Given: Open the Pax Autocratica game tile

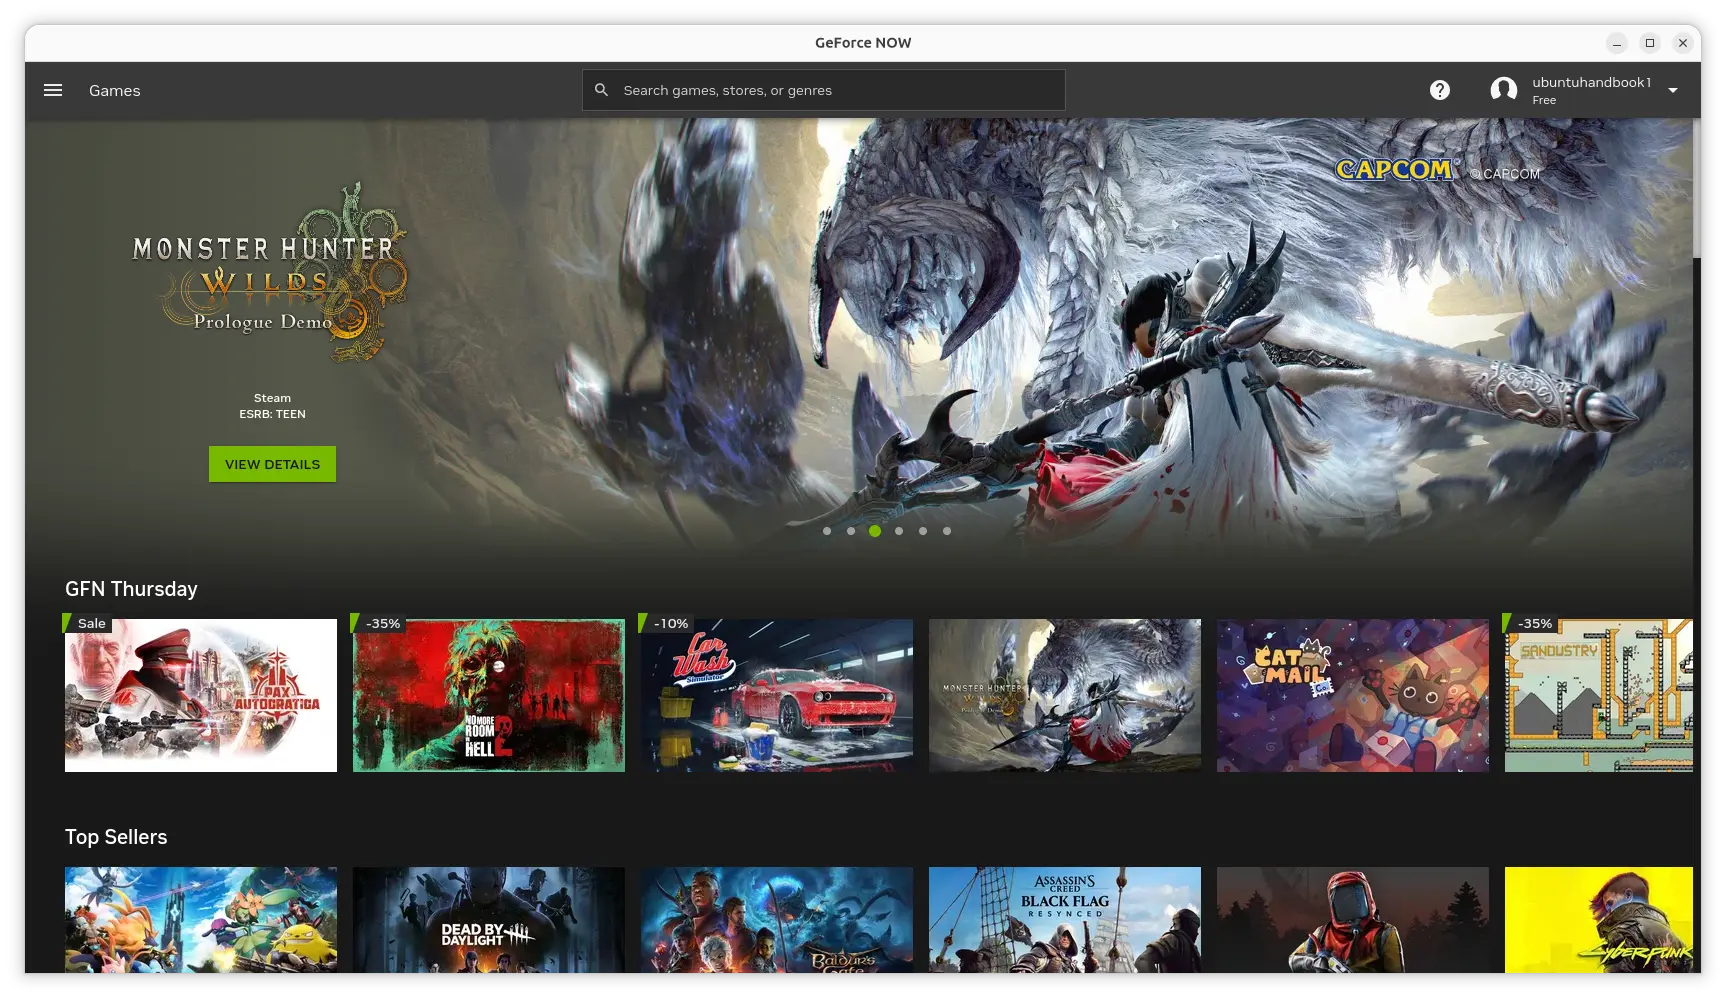Looking at the screenshot, I should point(201,695).
